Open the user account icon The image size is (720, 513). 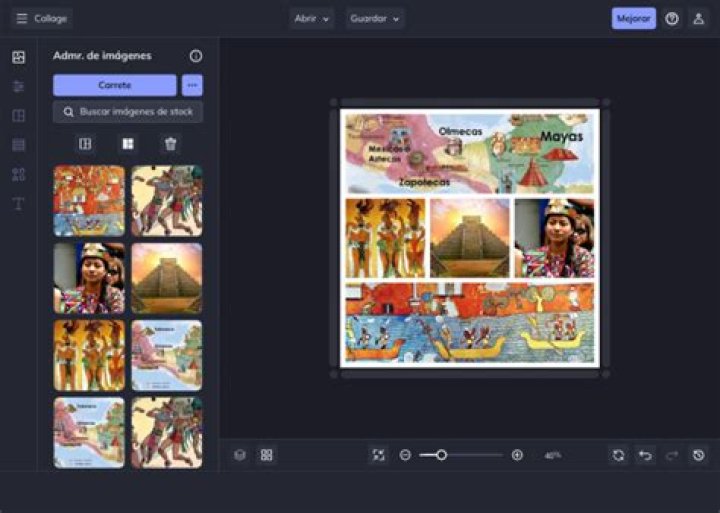point(698,19)
